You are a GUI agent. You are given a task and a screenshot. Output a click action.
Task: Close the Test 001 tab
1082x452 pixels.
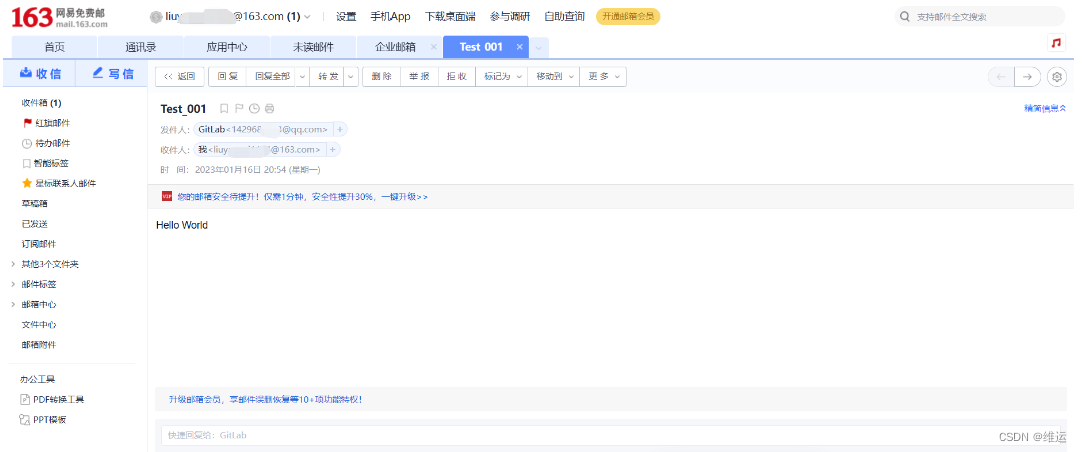[519, 47]
